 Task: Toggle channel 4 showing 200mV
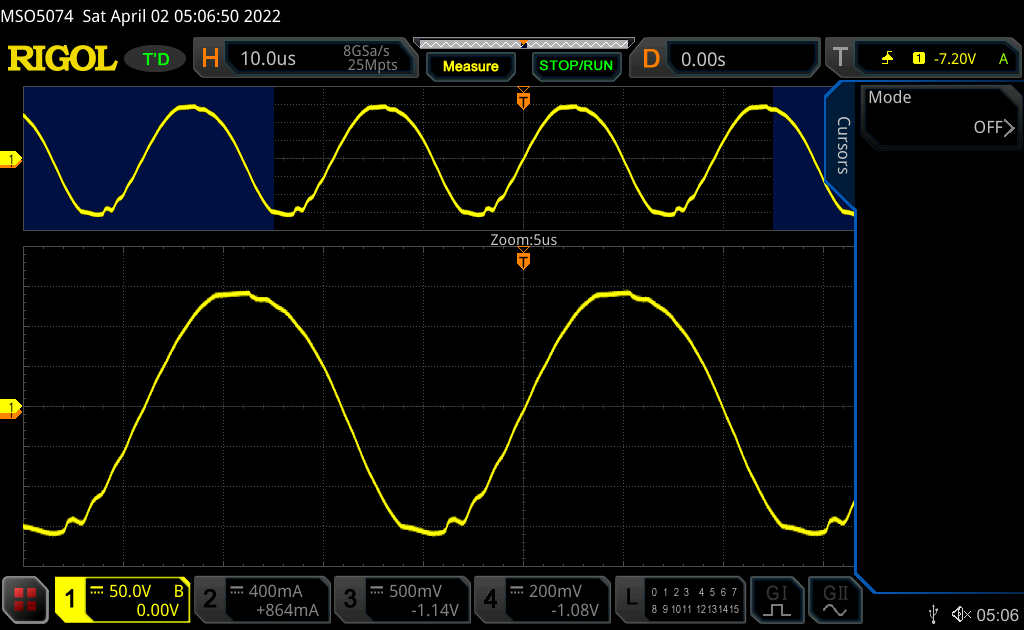[x=541, y=599]
